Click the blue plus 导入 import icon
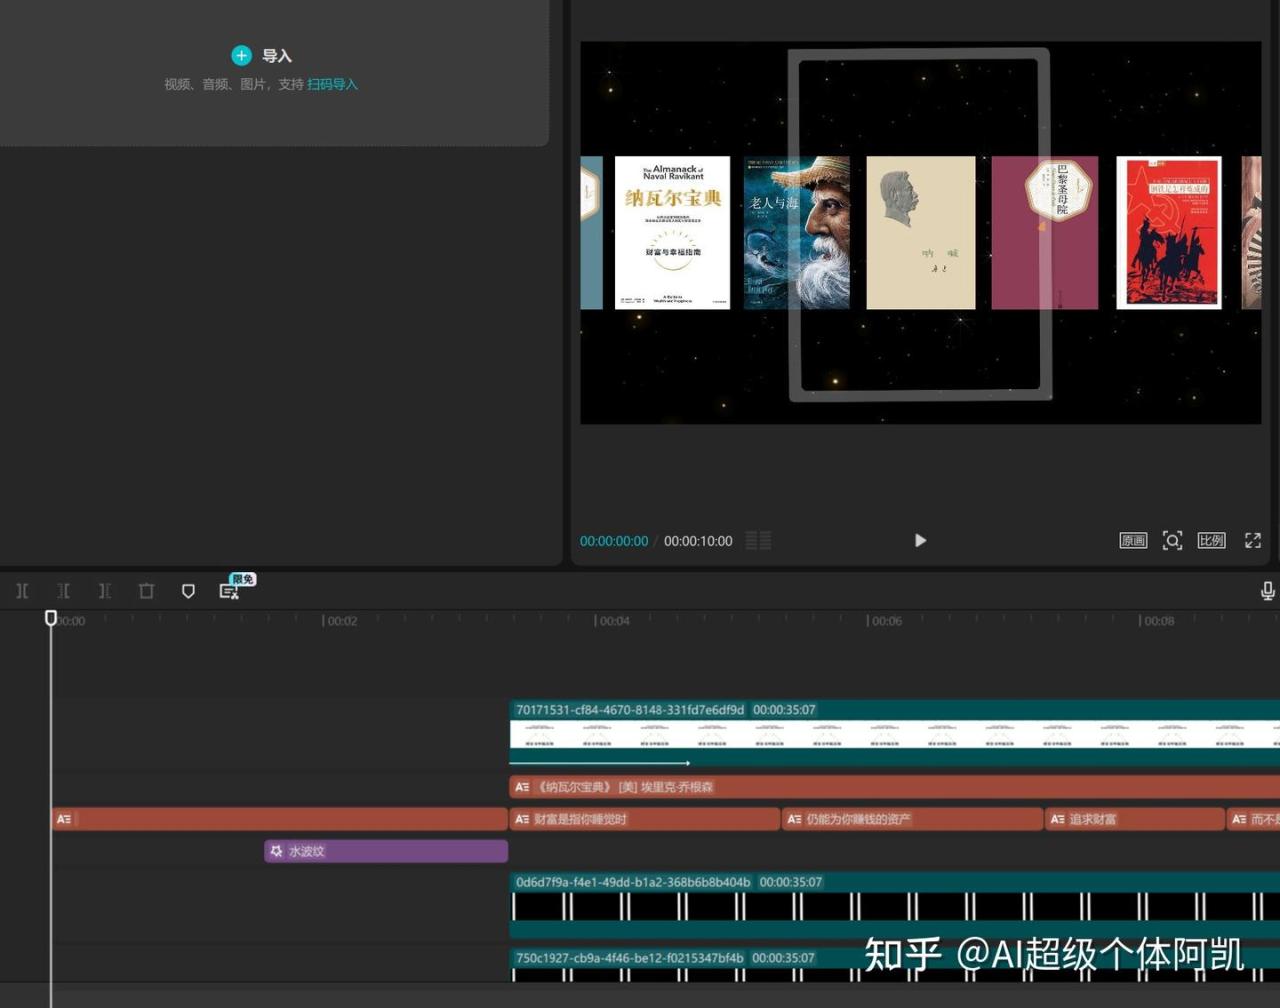Image resolution: width=1280 pixels, height=1008 pixels. pyautogui.click(x=241, y=56)
